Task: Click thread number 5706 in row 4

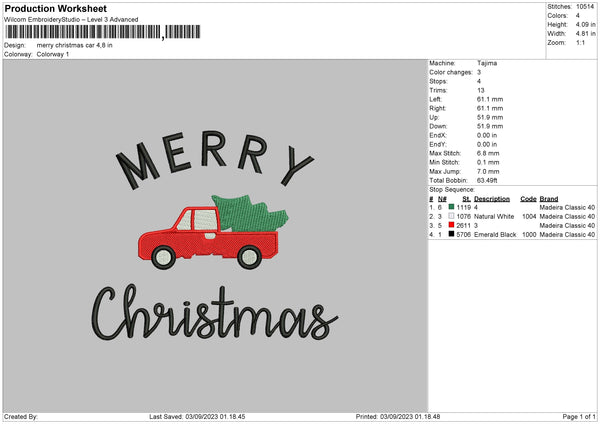Action: pos(464,234)
